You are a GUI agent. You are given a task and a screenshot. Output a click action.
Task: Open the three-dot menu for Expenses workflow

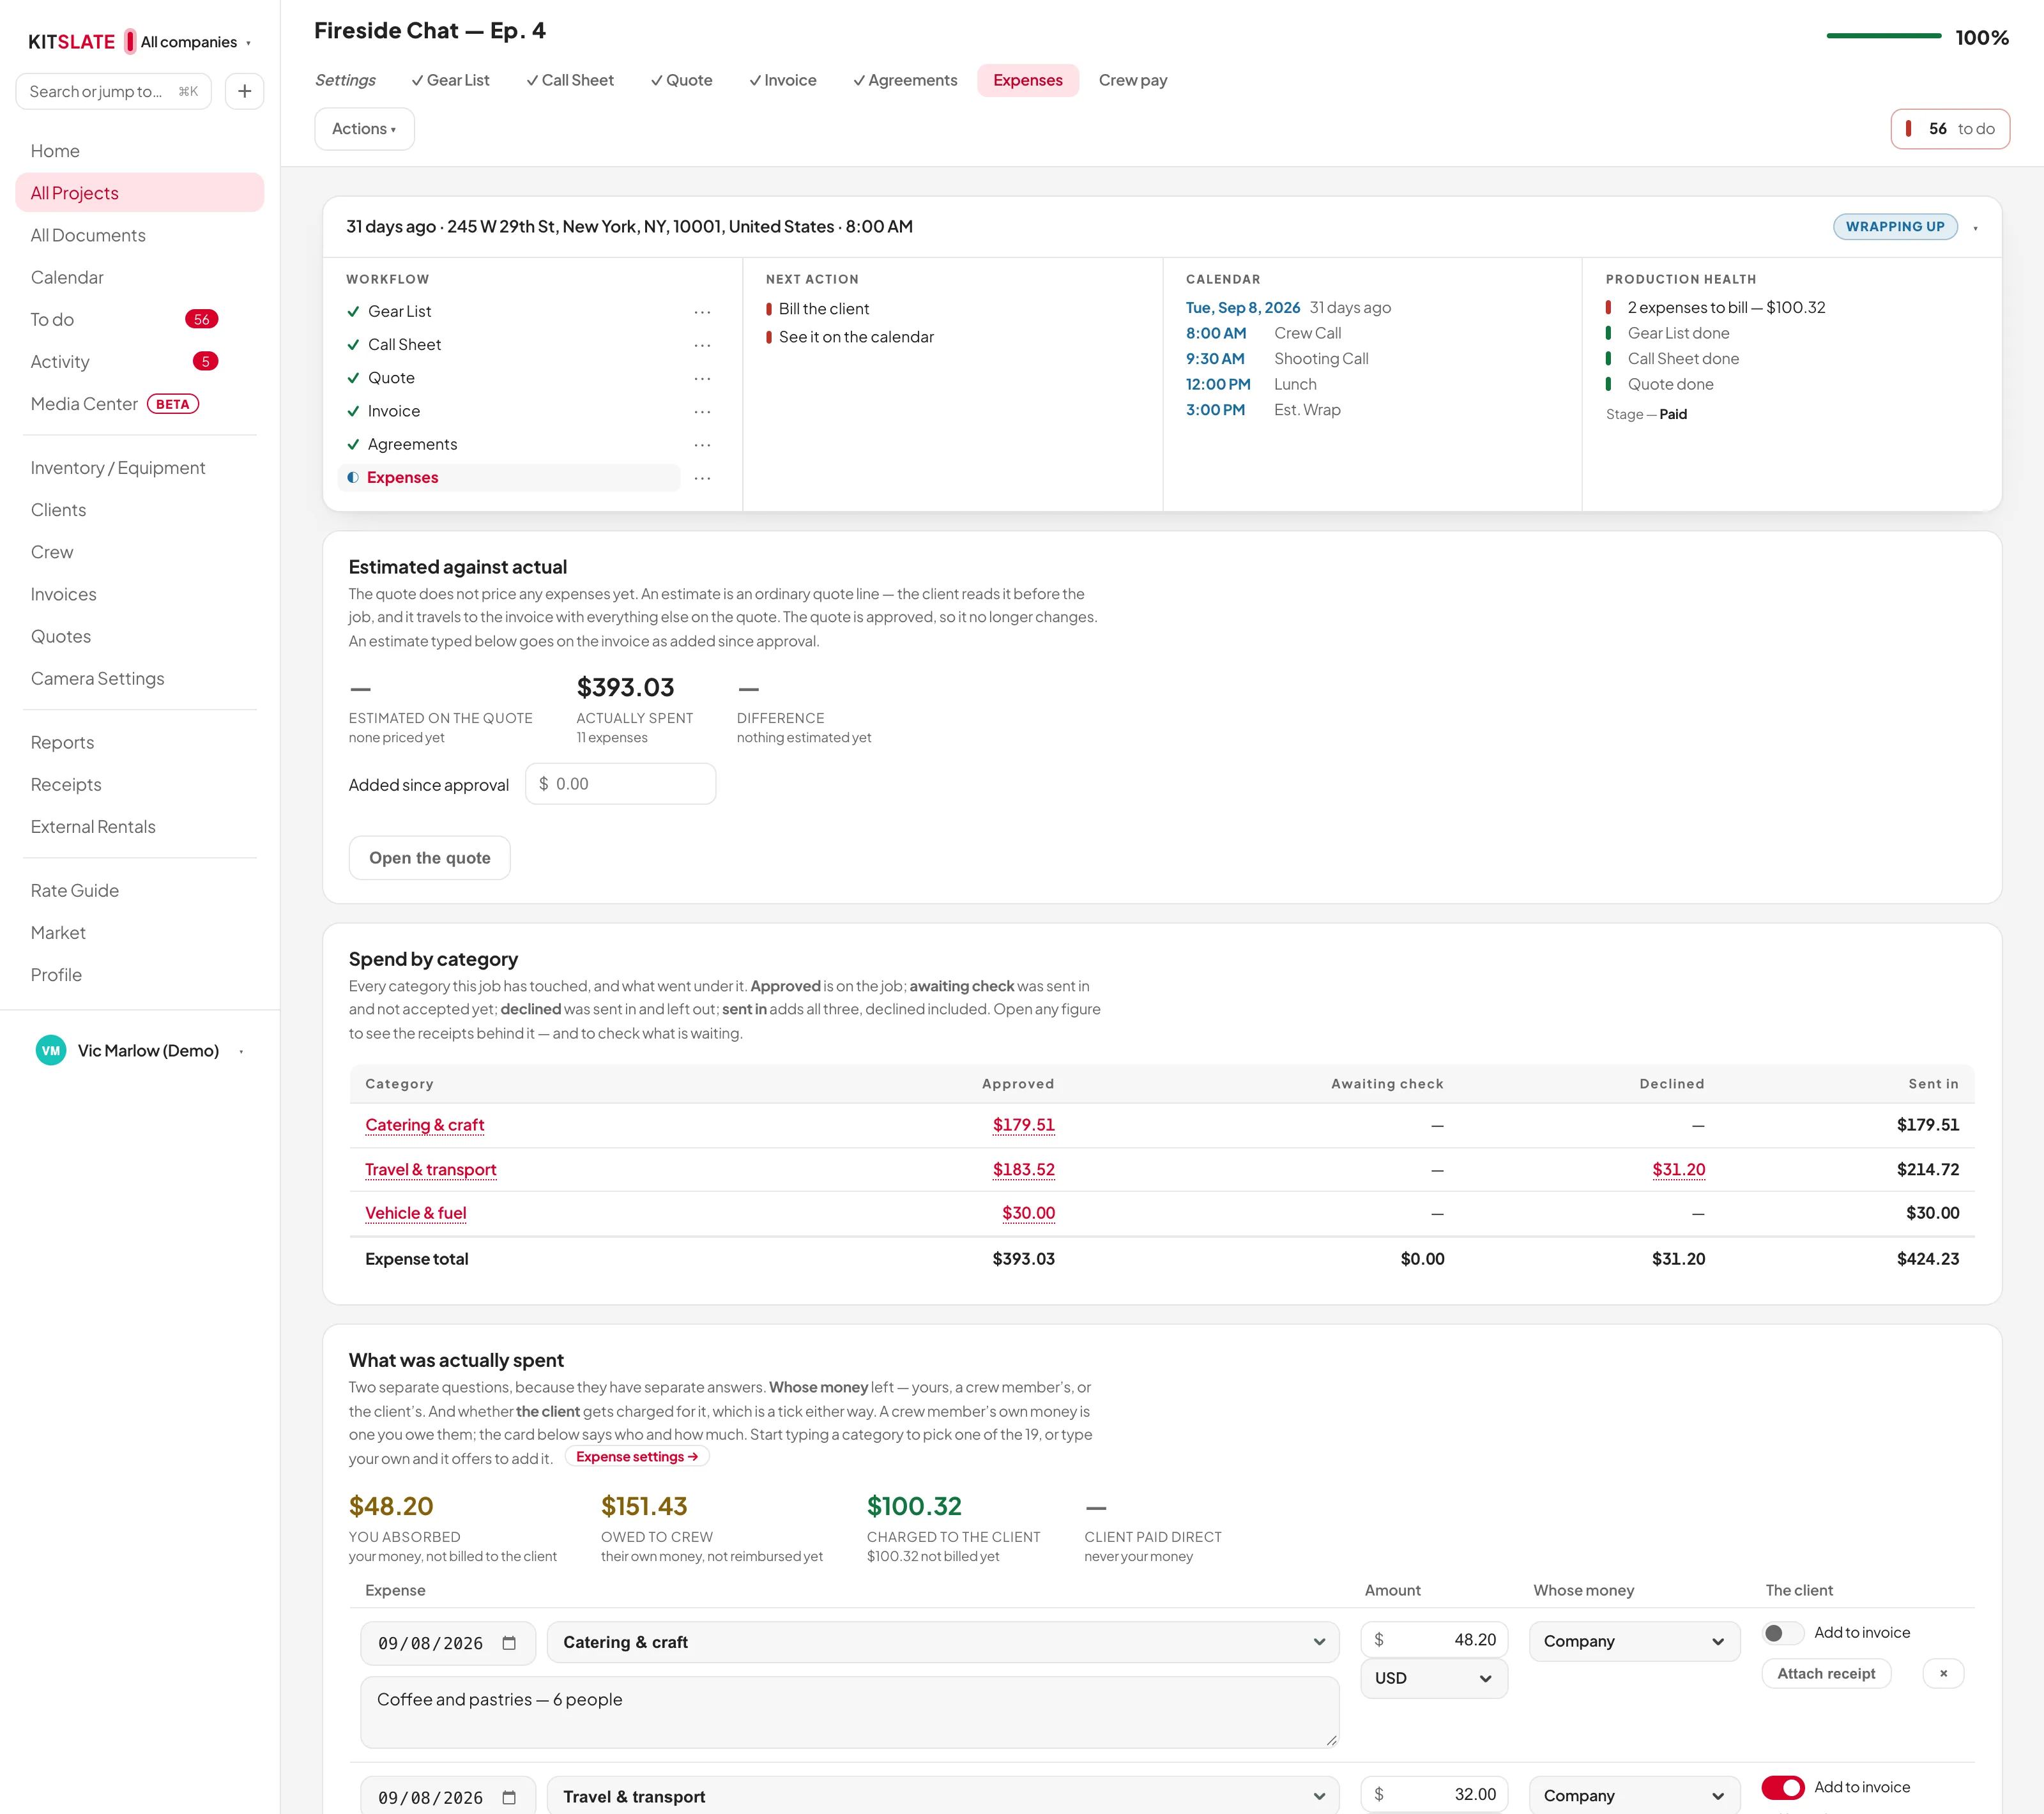[x=702, y=478]
